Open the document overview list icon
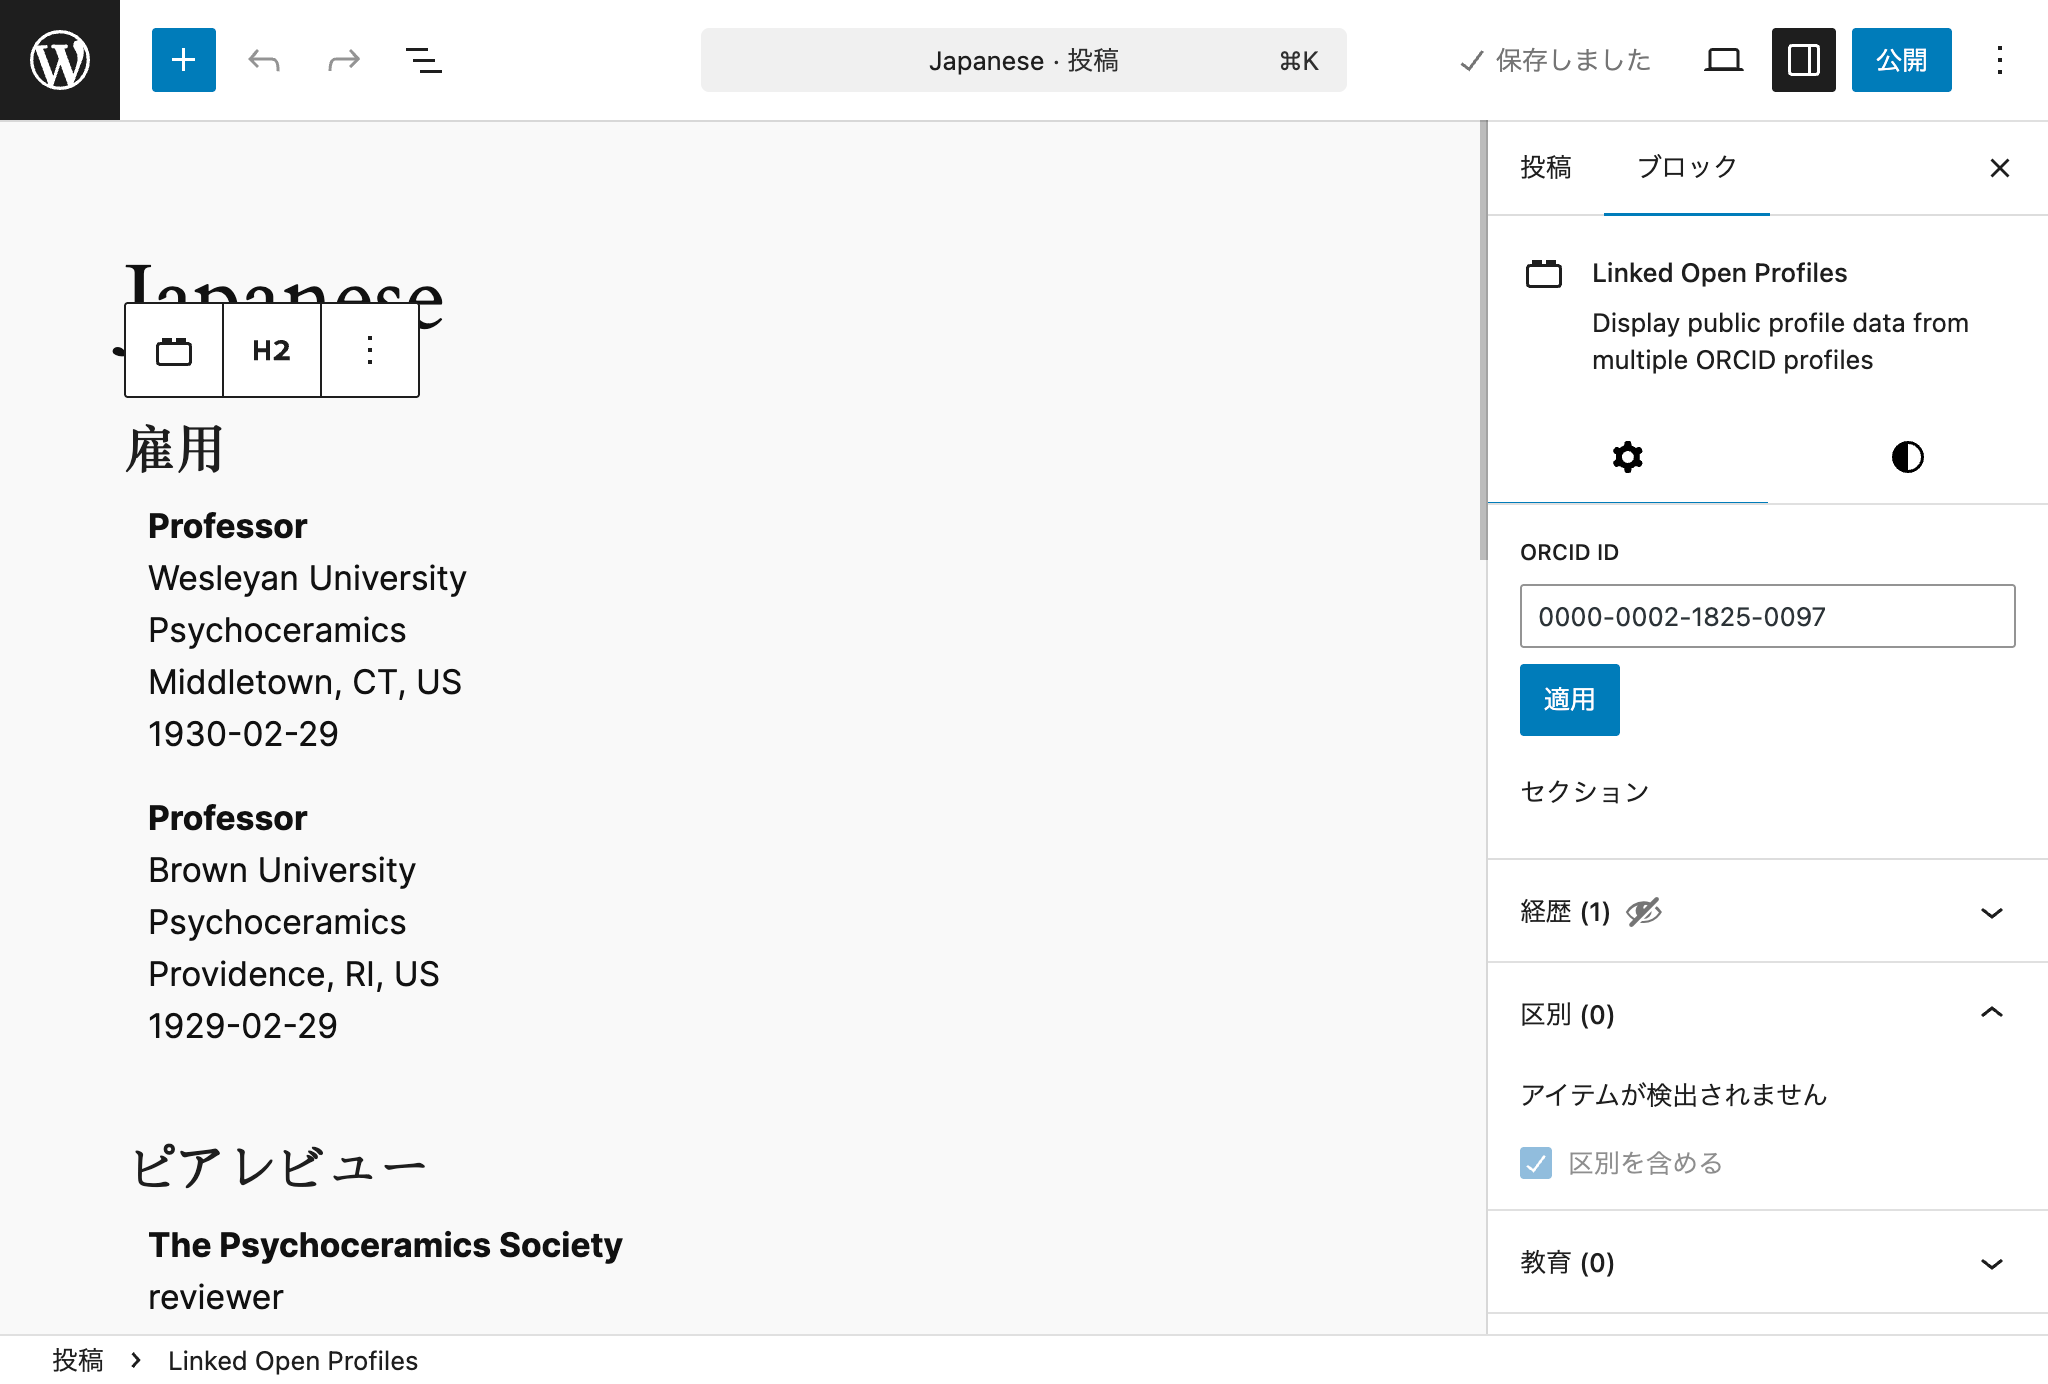The width and height of the screenshot is (2048, 1384). [424, 60]
